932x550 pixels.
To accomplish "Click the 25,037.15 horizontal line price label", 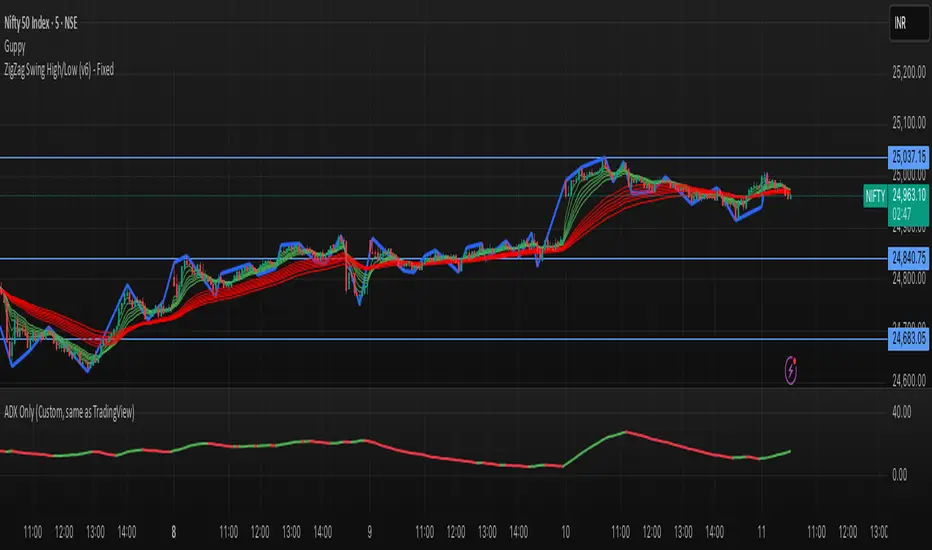I will 908,157.
